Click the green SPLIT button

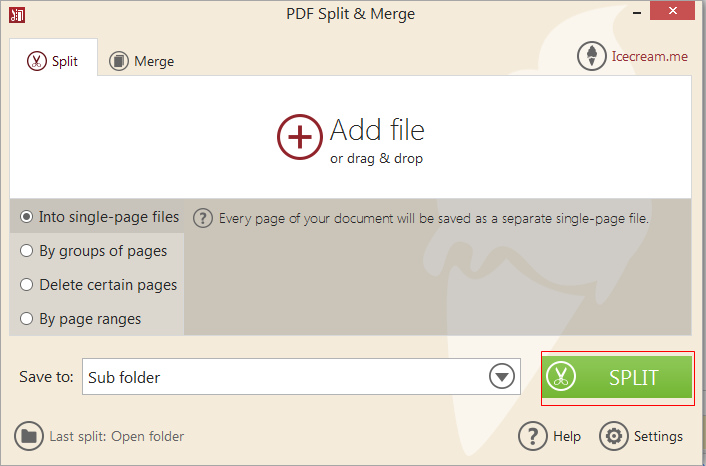[617, 377]
